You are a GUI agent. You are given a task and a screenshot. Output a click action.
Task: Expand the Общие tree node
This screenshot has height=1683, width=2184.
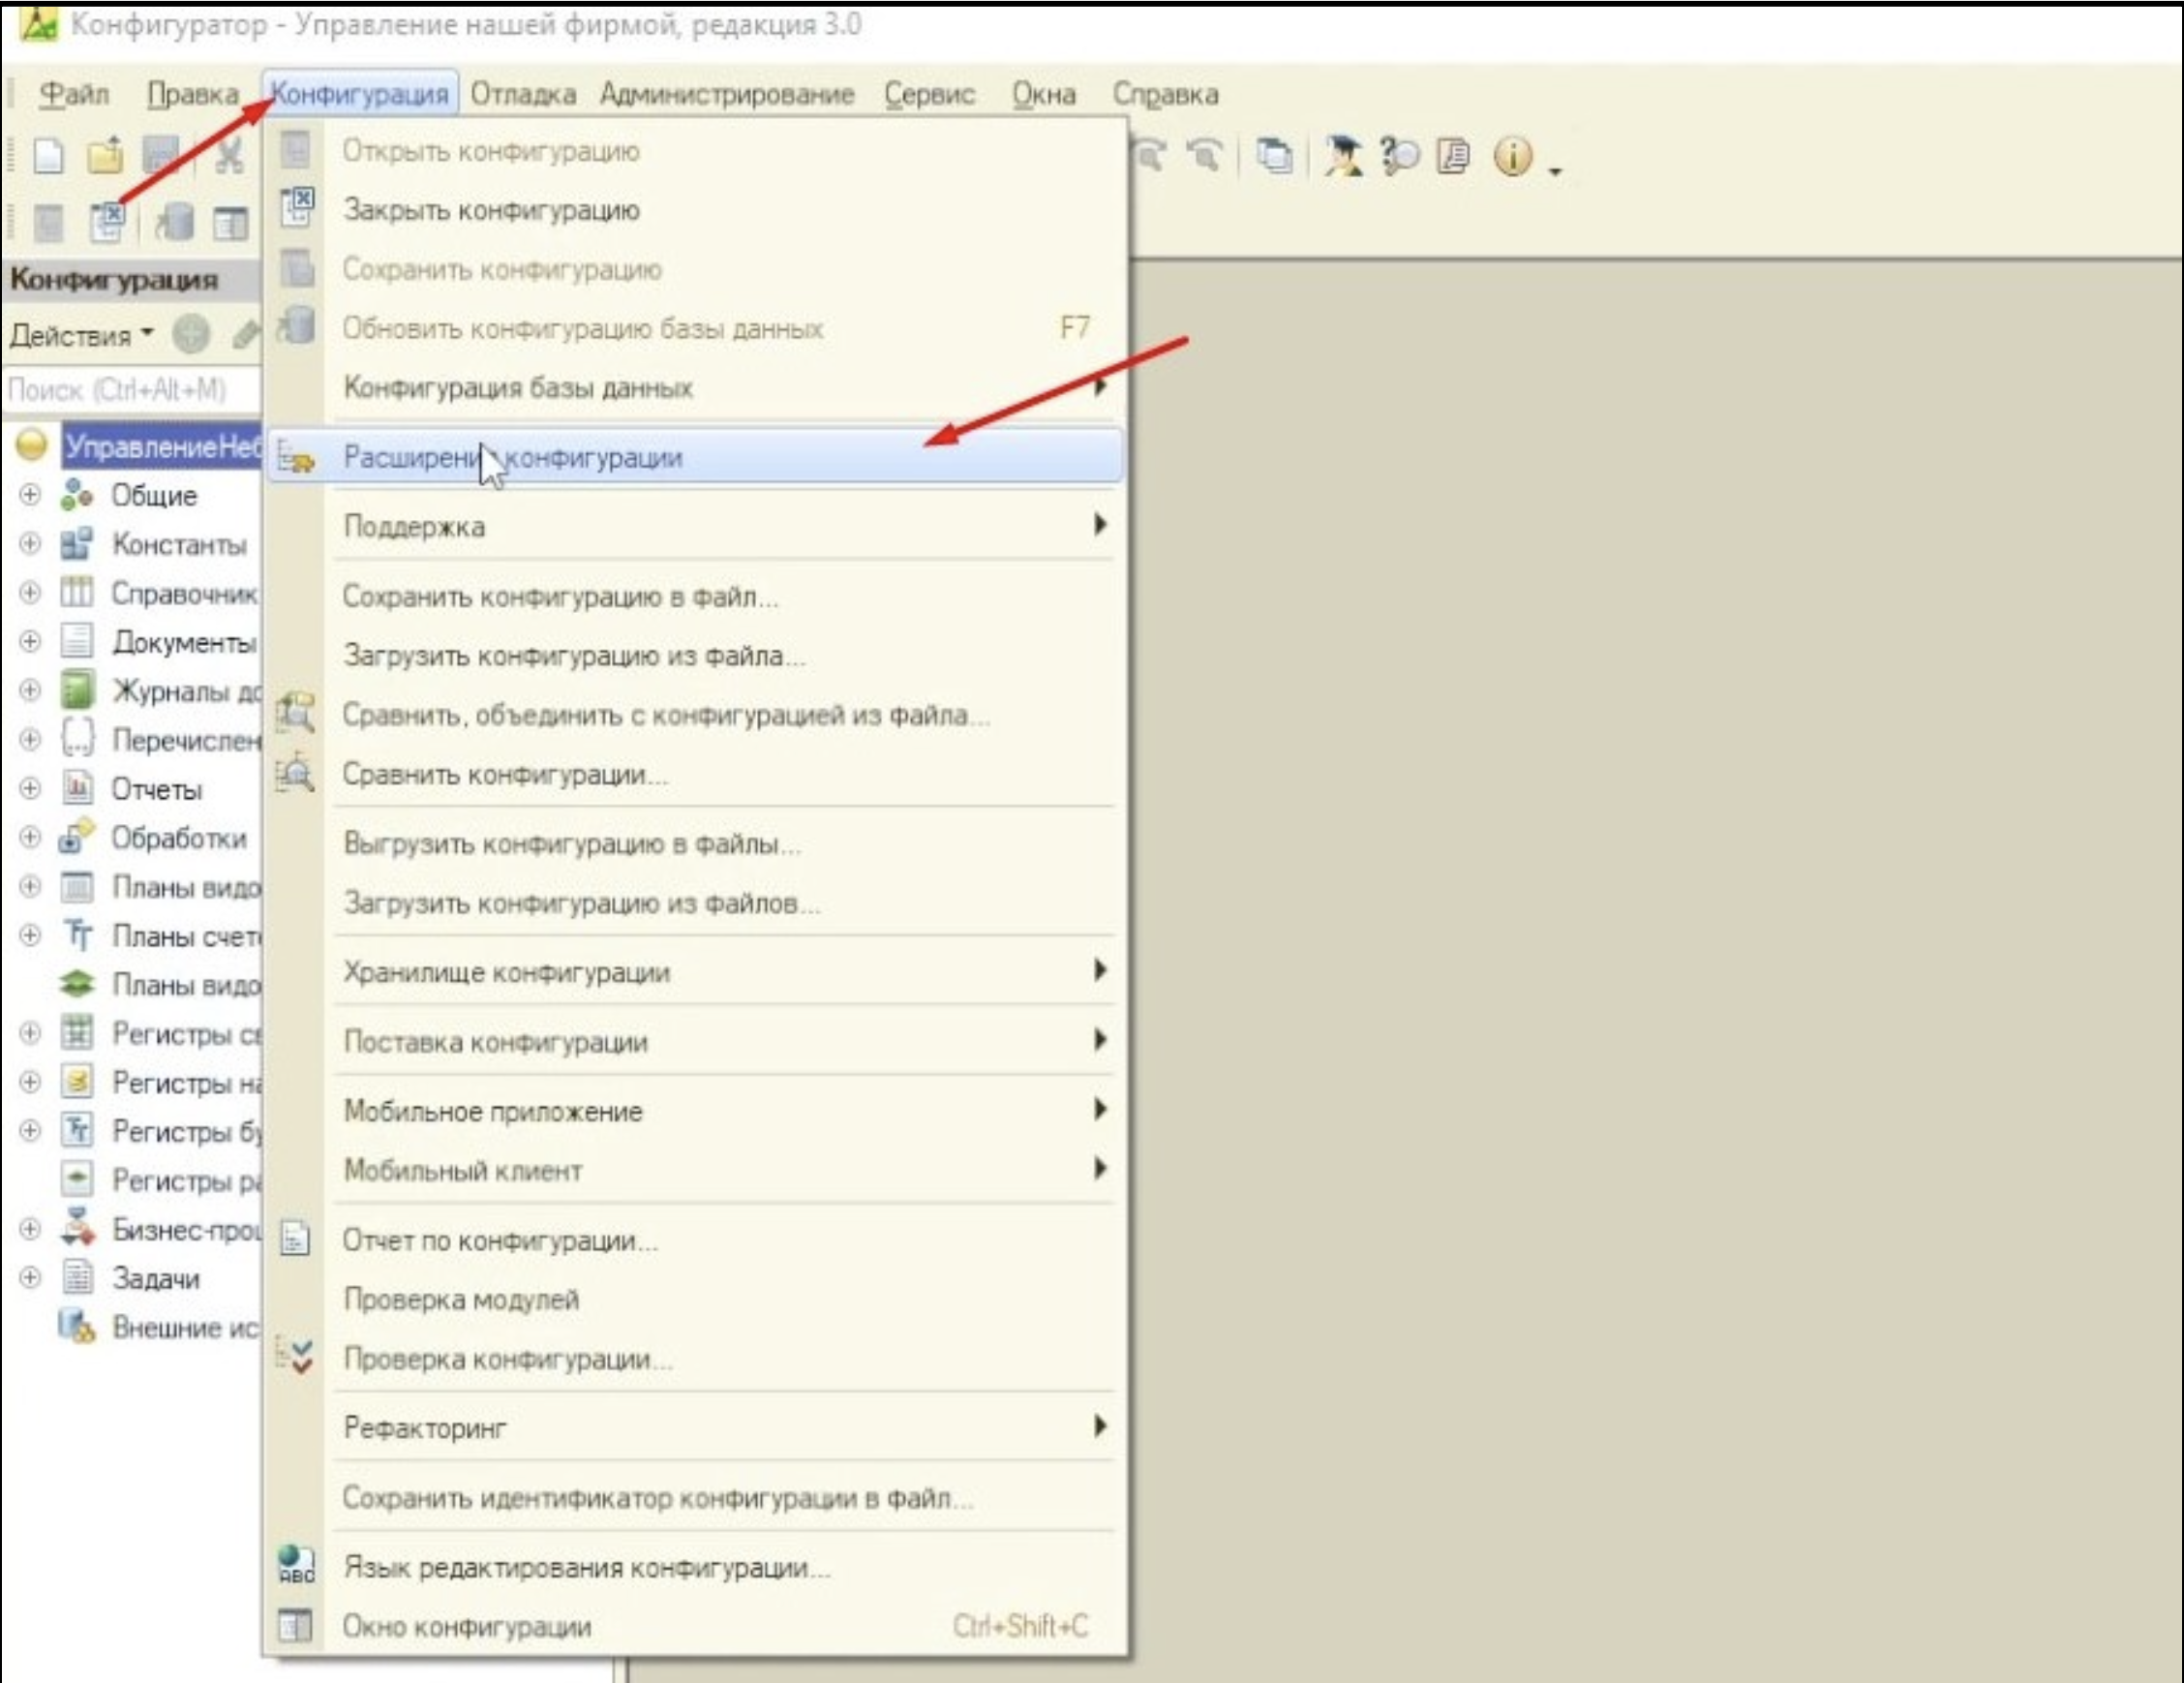(30, 495)
